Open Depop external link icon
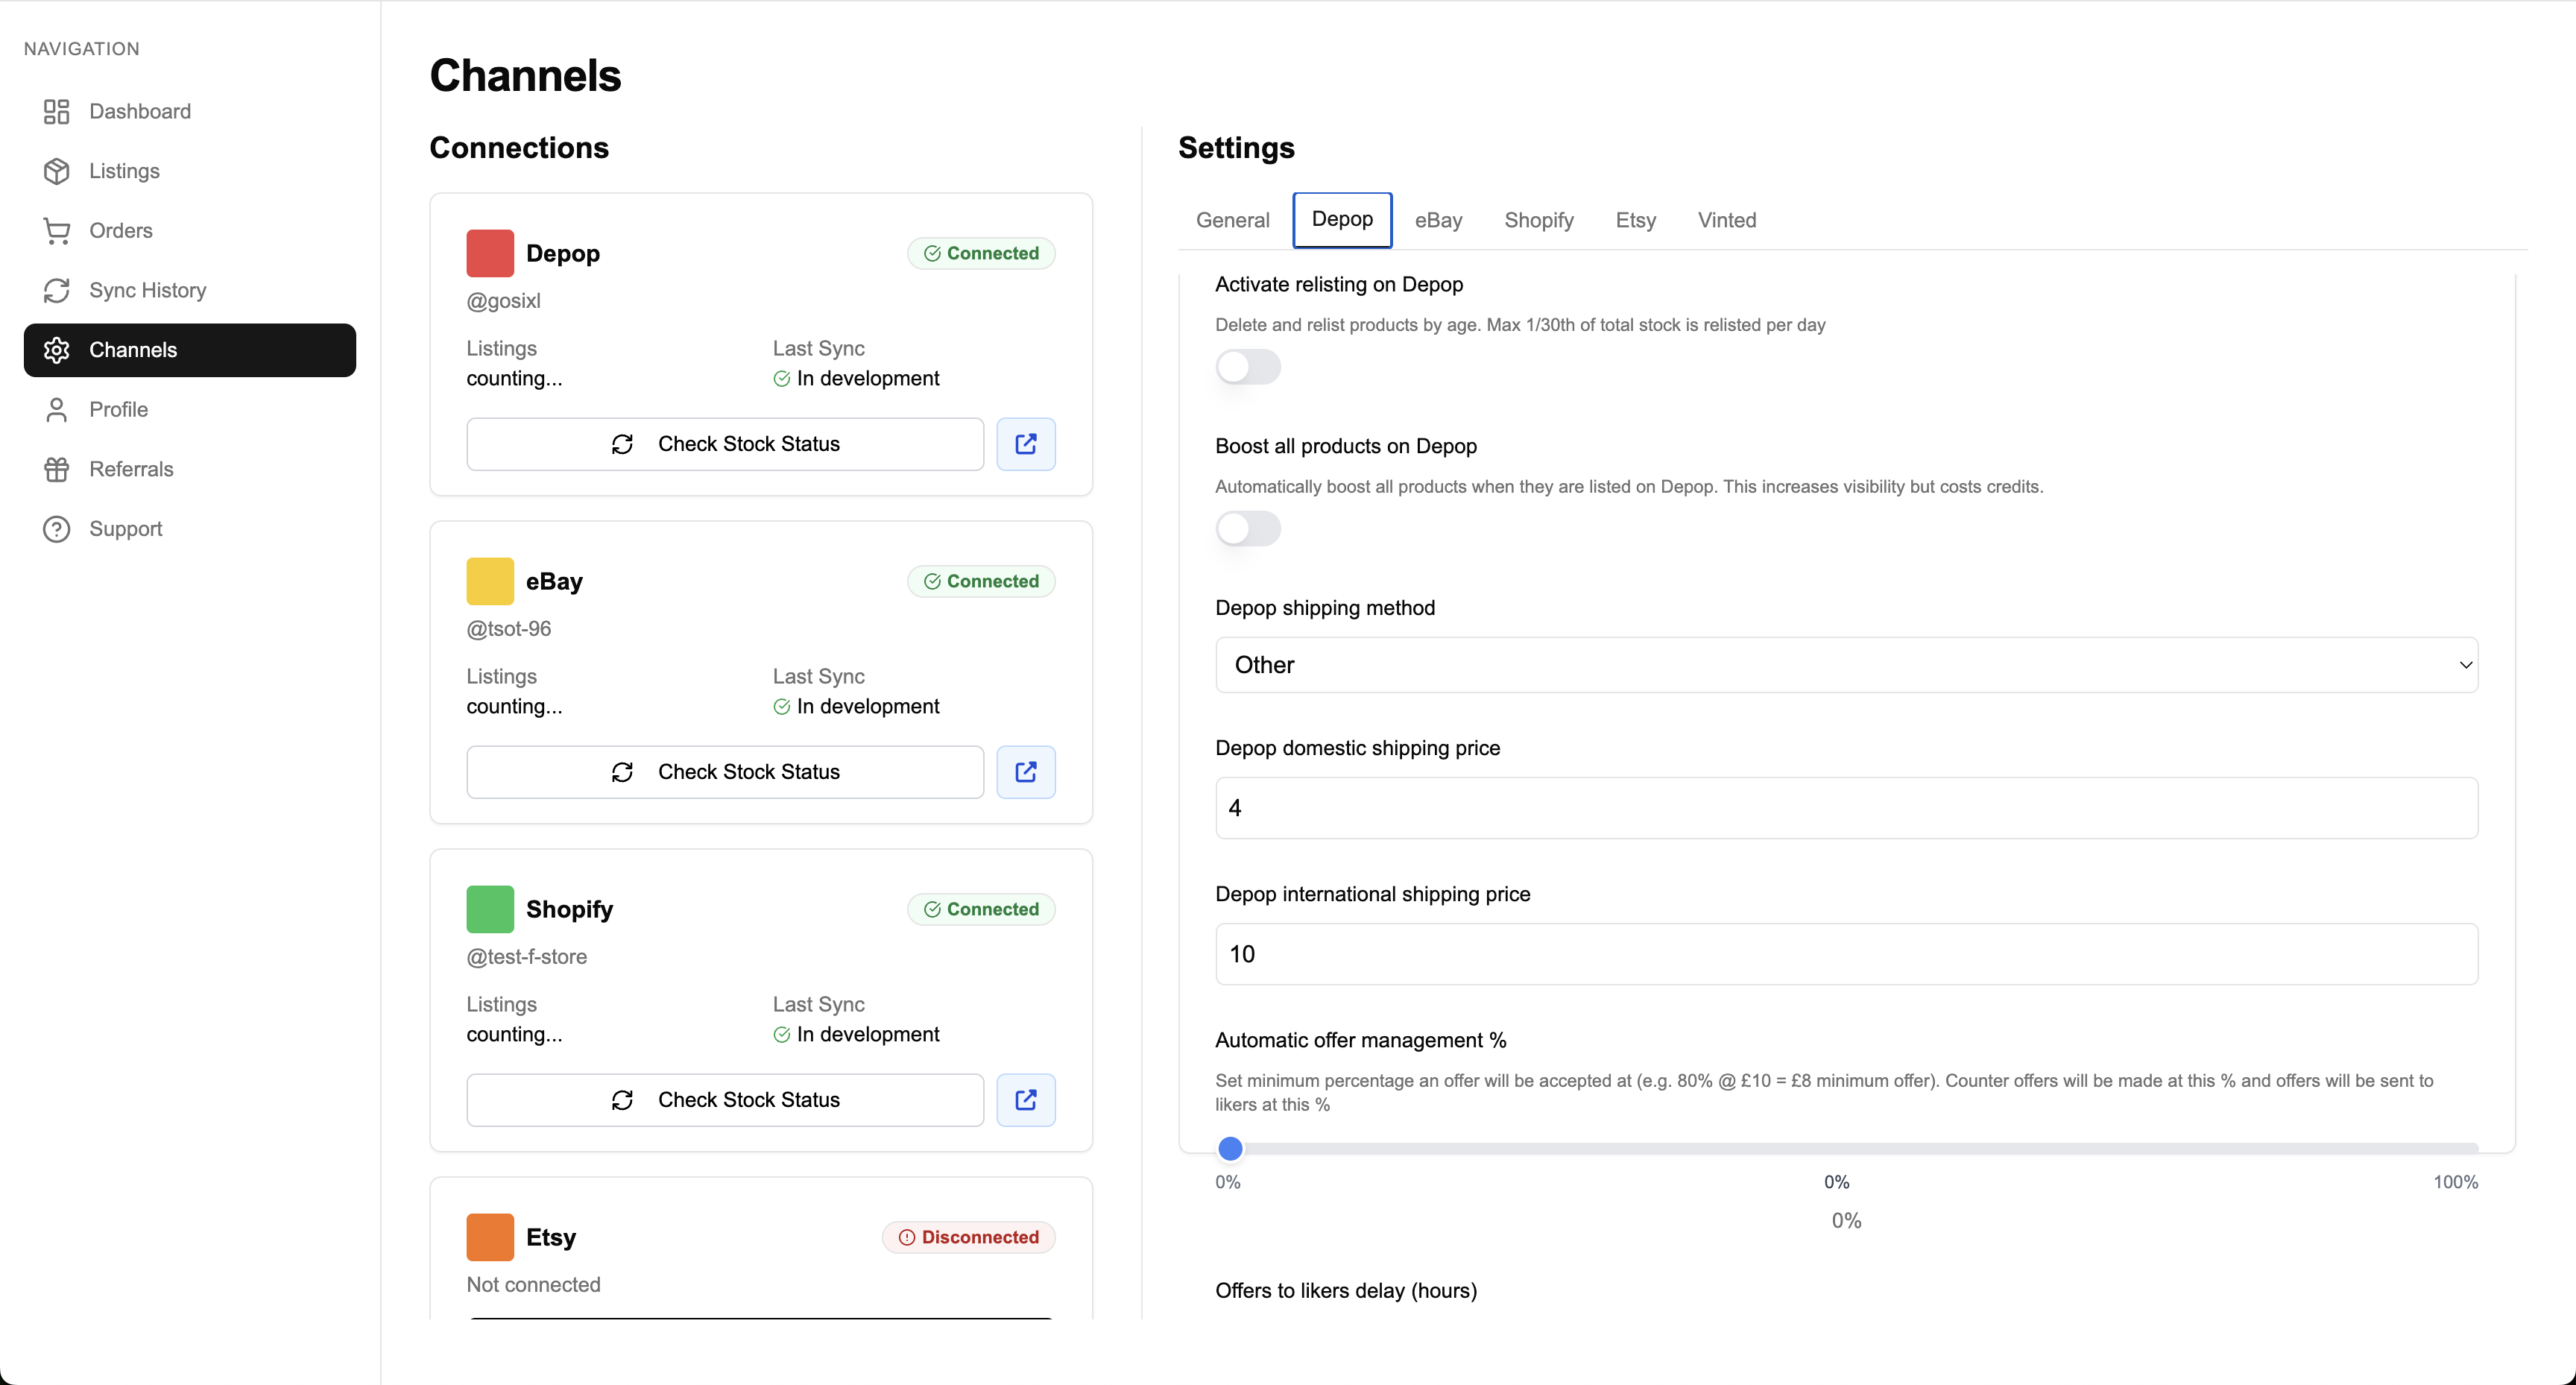The height and width of the screenshot is (1385, 2576). (x=1025, y=444)
